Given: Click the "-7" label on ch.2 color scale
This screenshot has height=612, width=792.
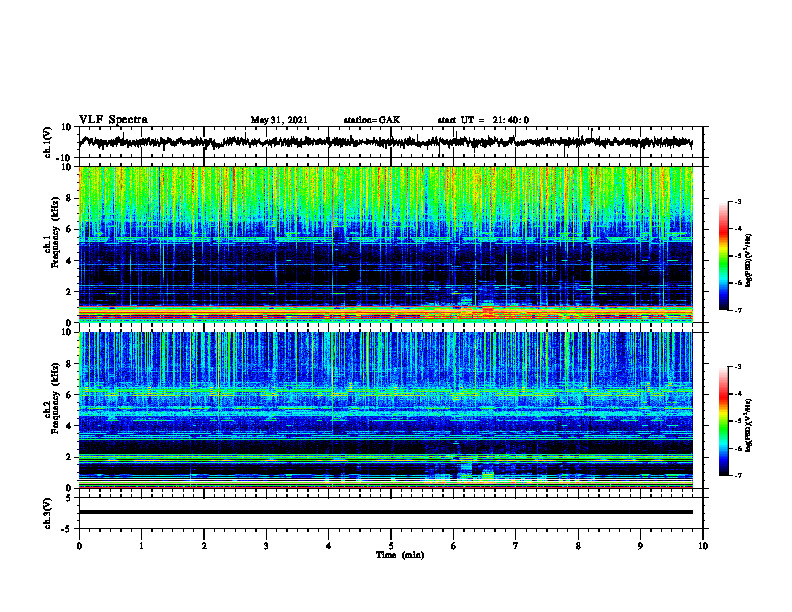Looking at the screenshot, I should click(x=737, y=475).
